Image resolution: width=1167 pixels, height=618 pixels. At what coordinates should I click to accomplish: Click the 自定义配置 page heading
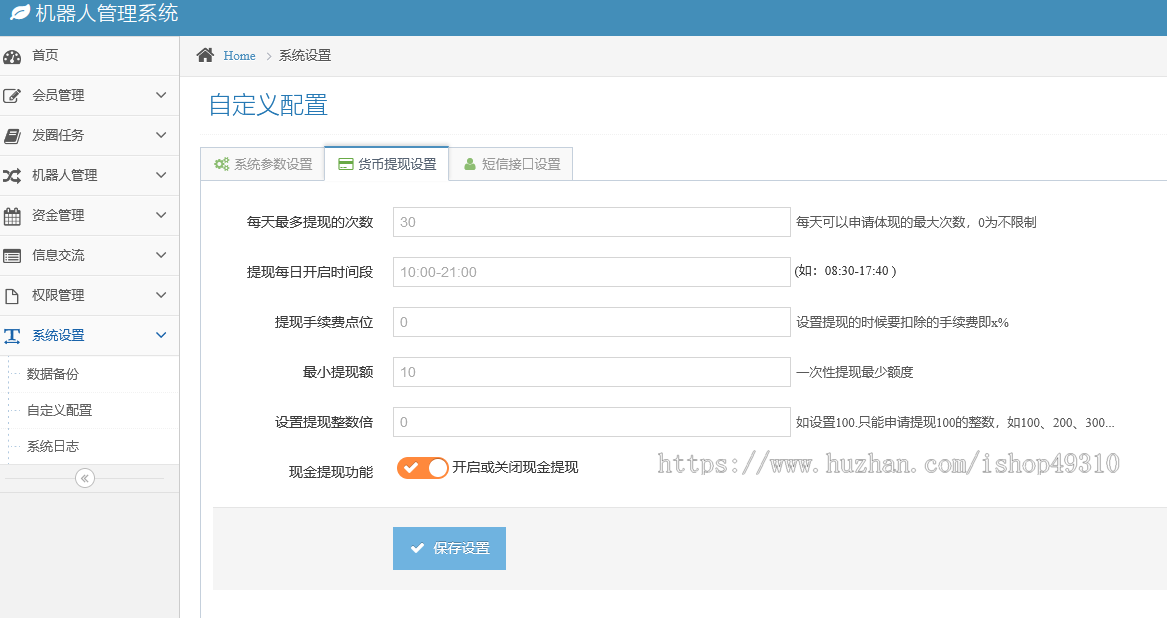[268, 105]
